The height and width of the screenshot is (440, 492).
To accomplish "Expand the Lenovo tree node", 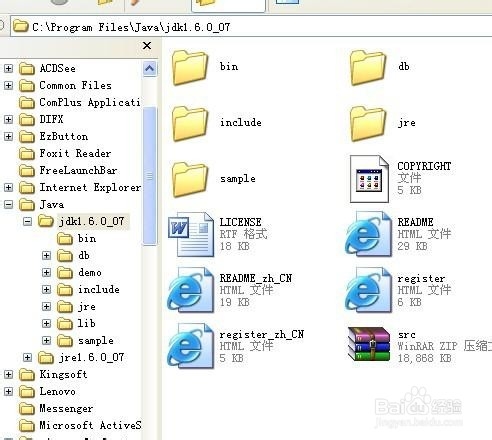I will click(x=9, y=392).
